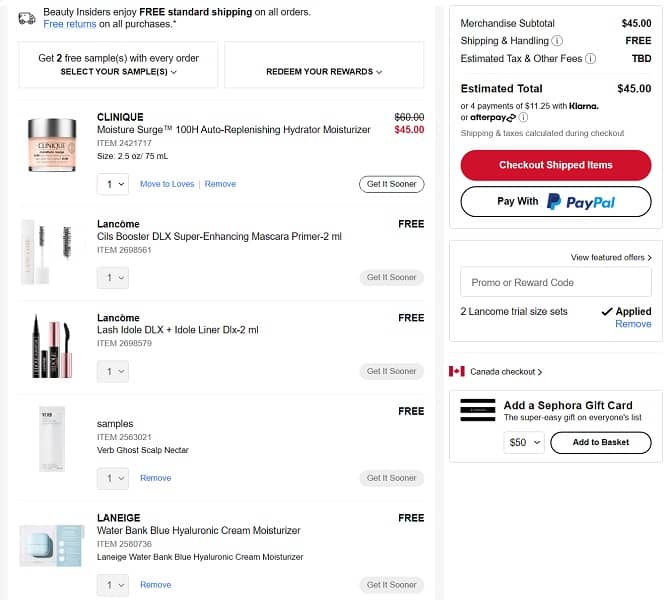
Task: Click Get It Sooner for Clinique
Action: coord(391,184)
